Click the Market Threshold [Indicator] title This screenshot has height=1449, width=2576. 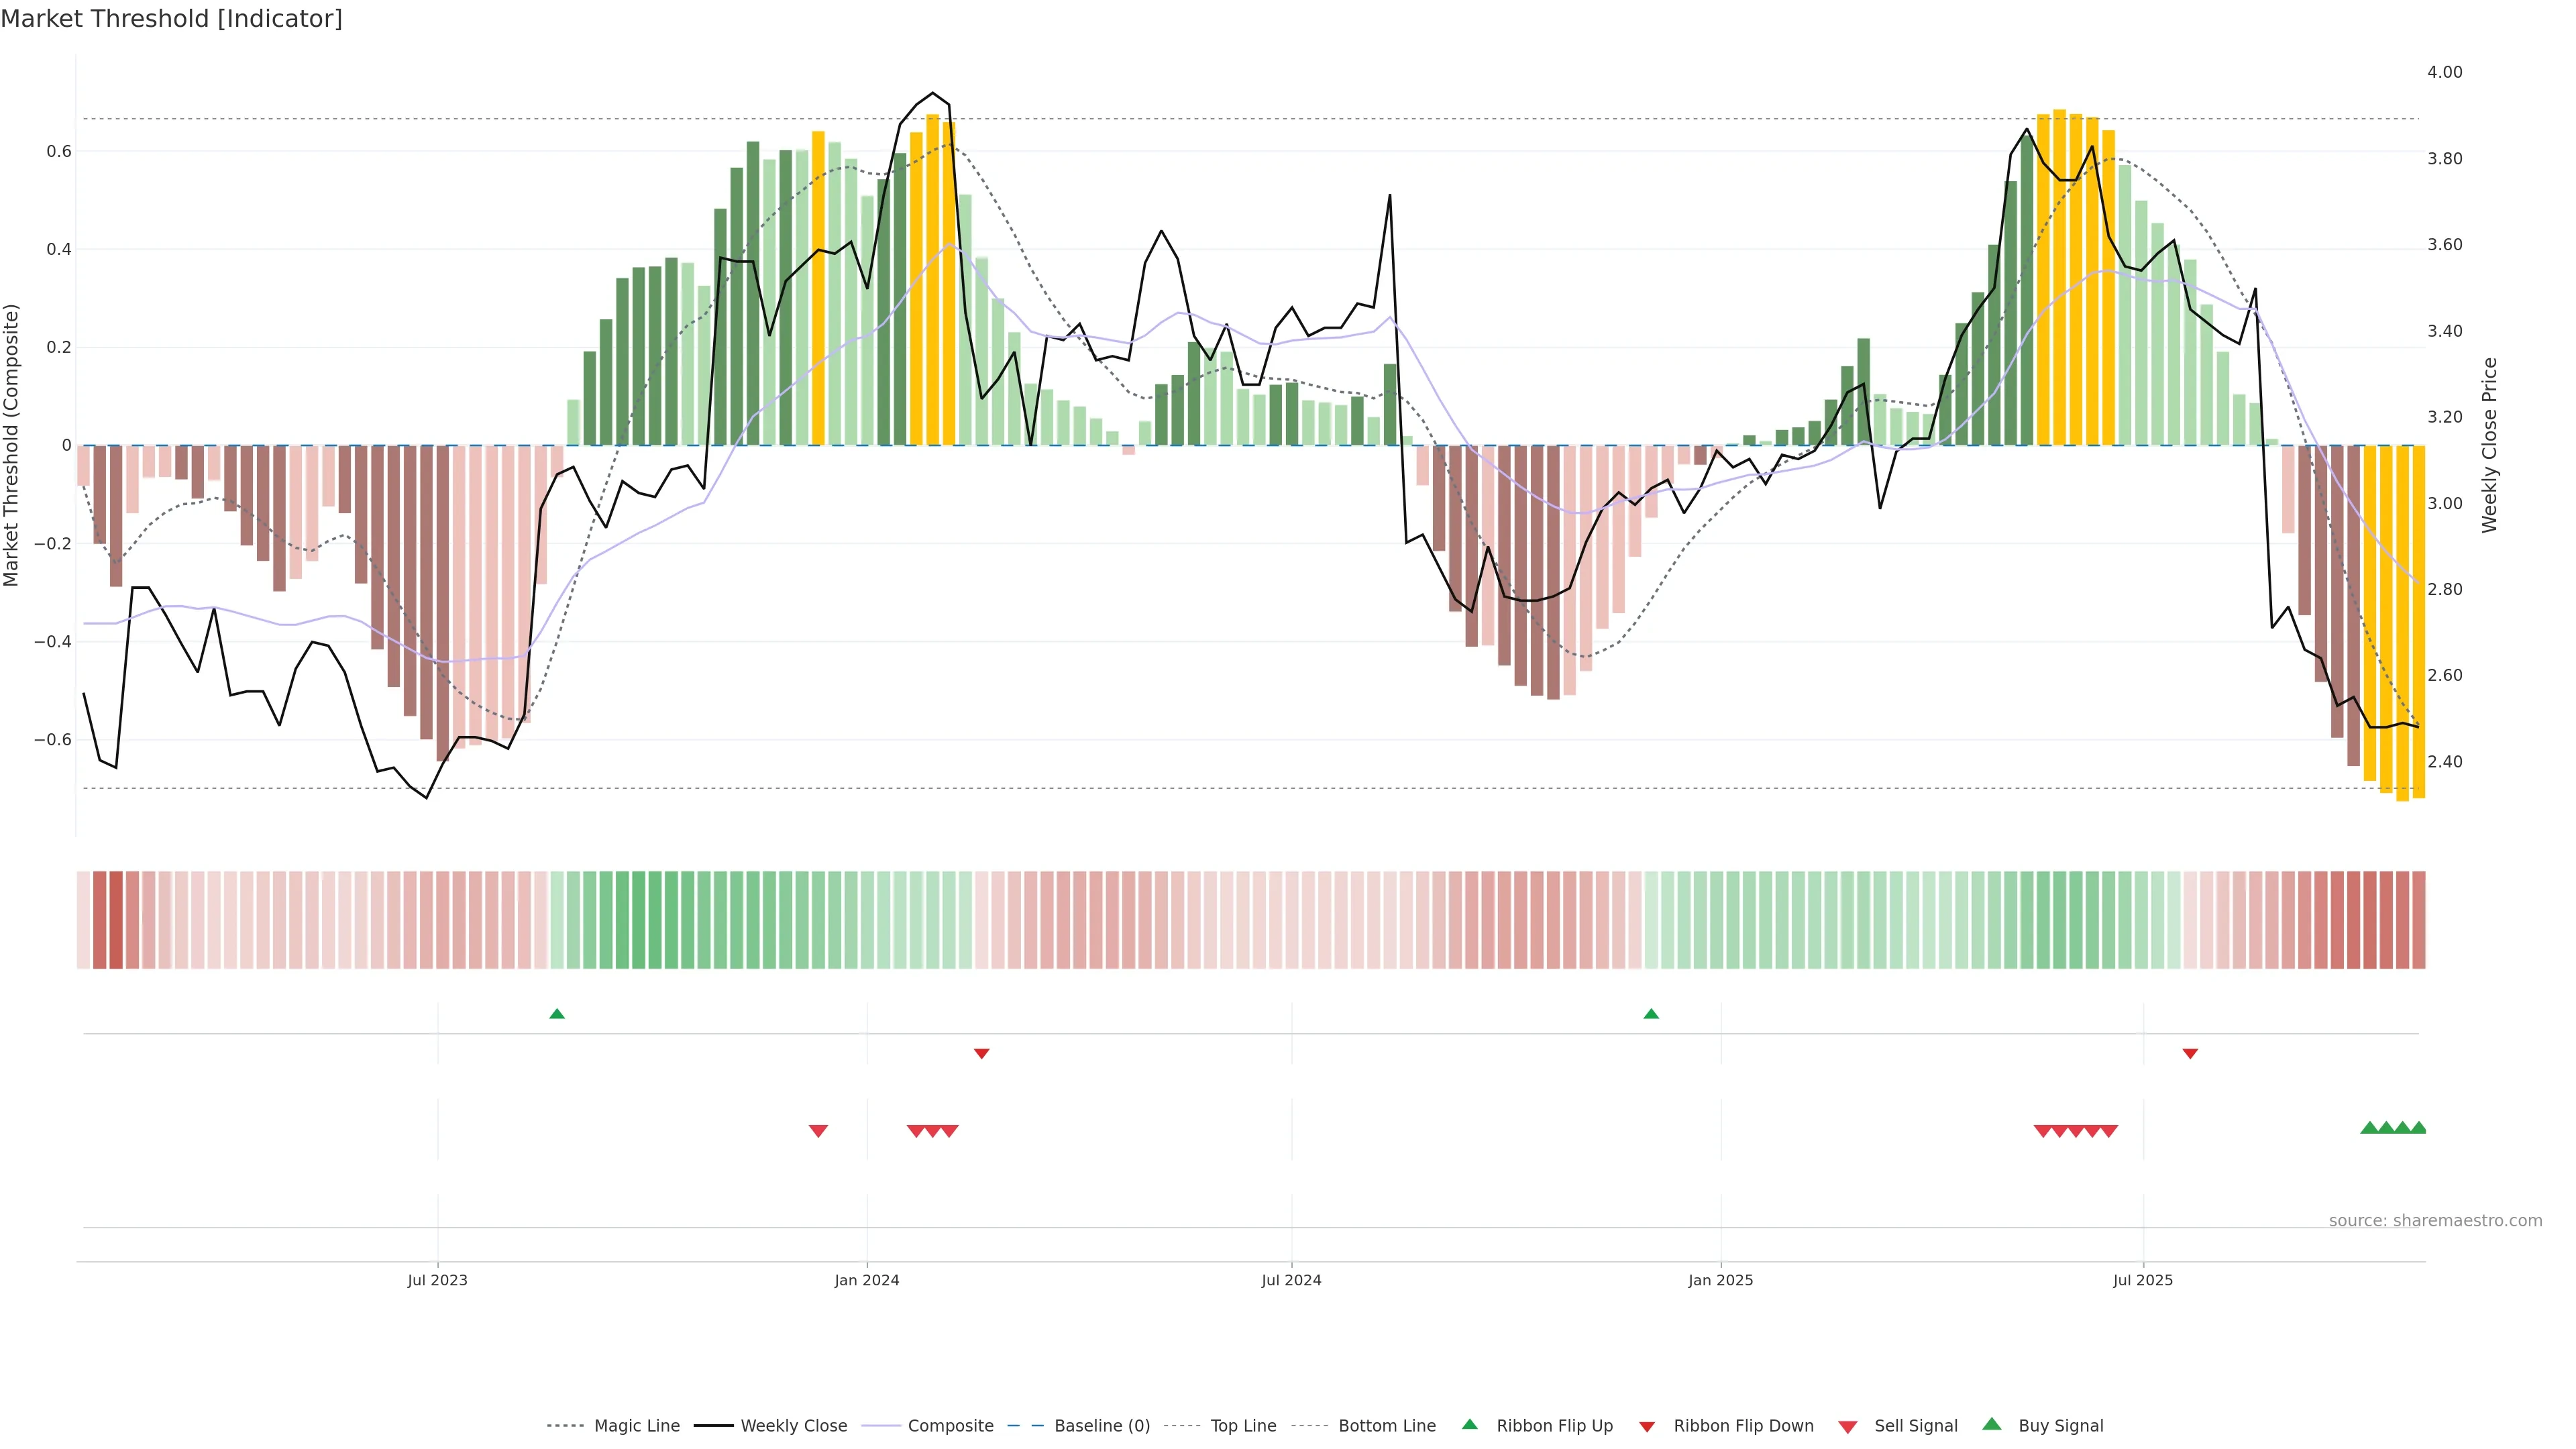point(171,19)
